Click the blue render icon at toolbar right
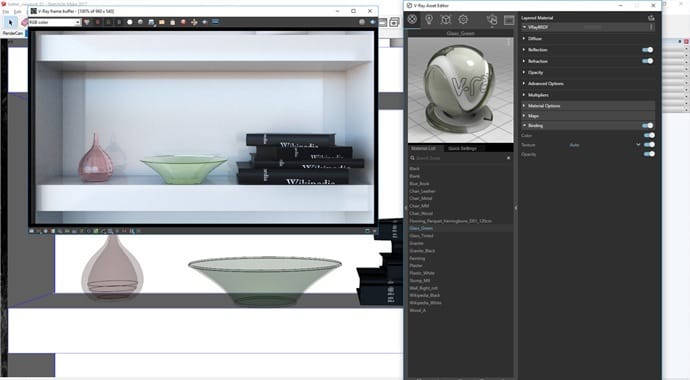This screenshot has height=380, width=690. tap(372, 22)
